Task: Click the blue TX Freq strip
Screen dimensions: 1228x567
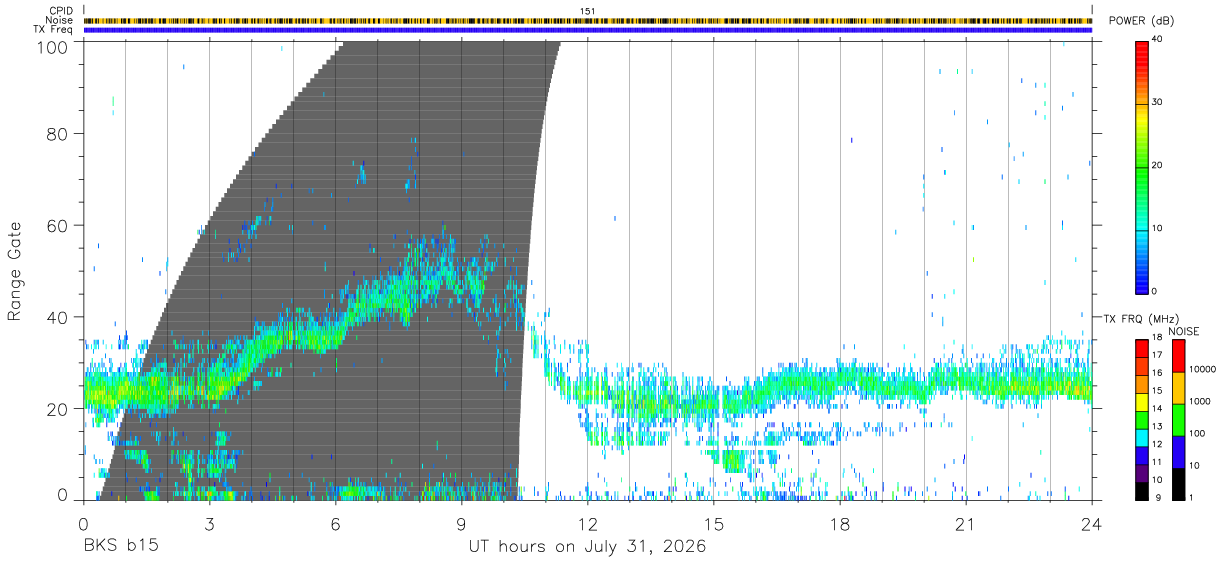Action: coord(587,30)
